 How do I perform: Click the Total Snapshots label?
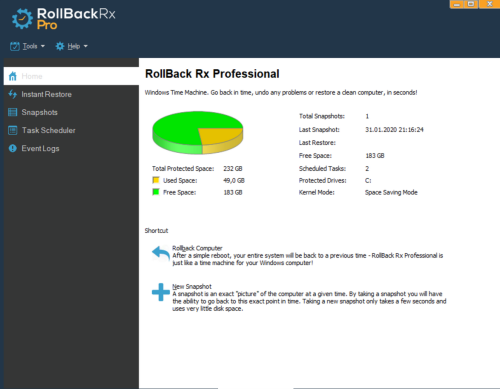pos(322,116)
